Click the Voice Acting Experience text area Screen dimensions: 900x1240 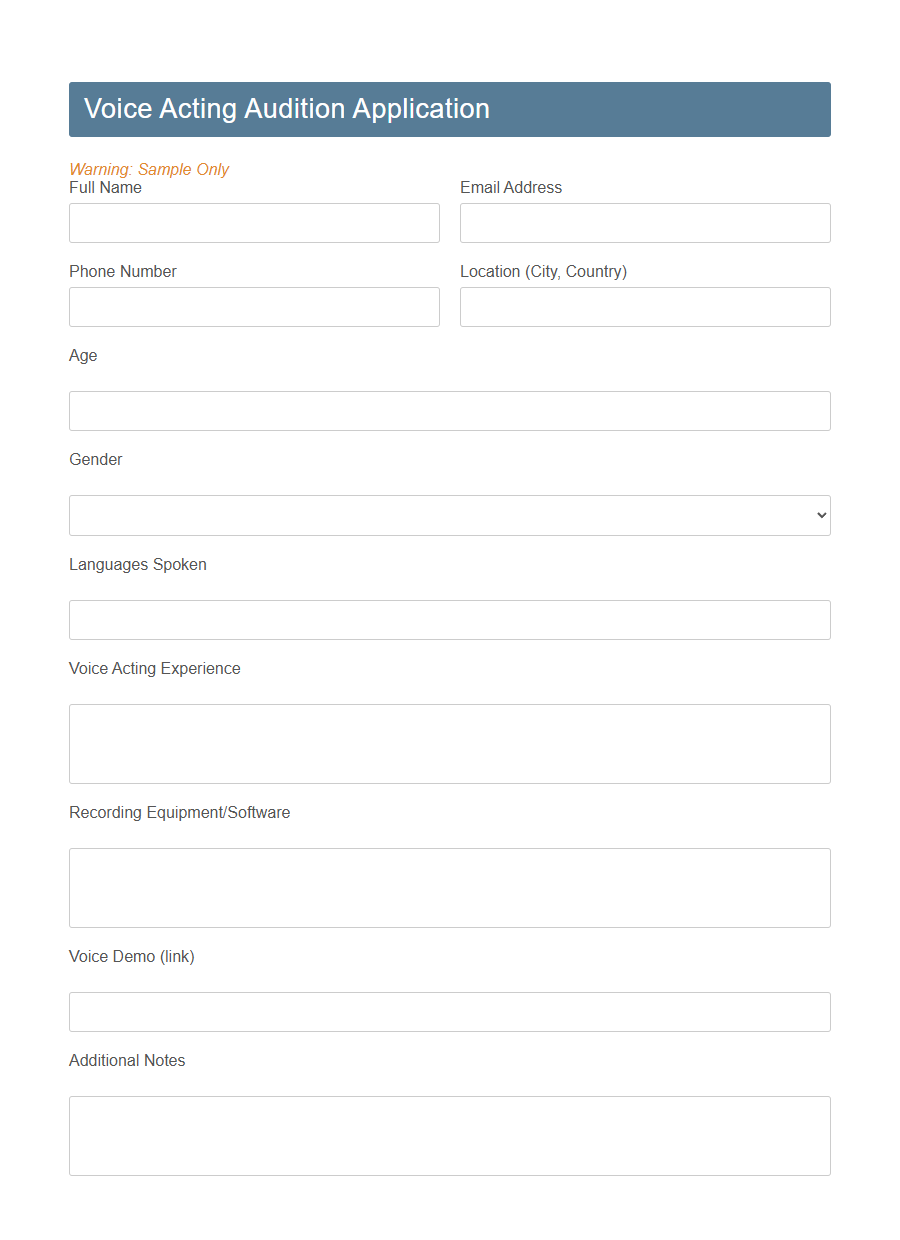[x=449, y=743]
